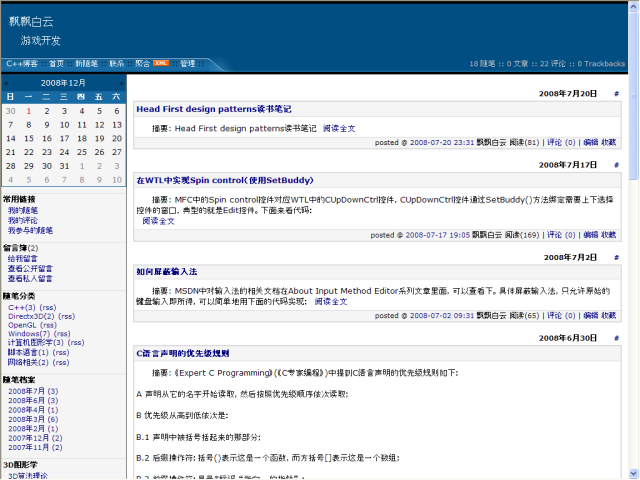This screenshot has height=480, width=640.
Task: Open permalink # for 2008年7月17日
Action: pos(616,165)
